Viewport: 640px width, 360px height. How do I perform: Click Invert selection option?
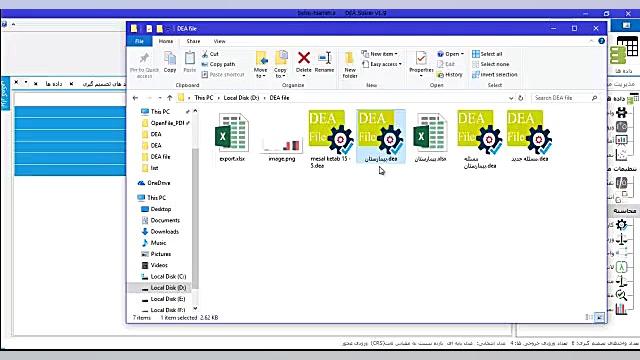495,75
